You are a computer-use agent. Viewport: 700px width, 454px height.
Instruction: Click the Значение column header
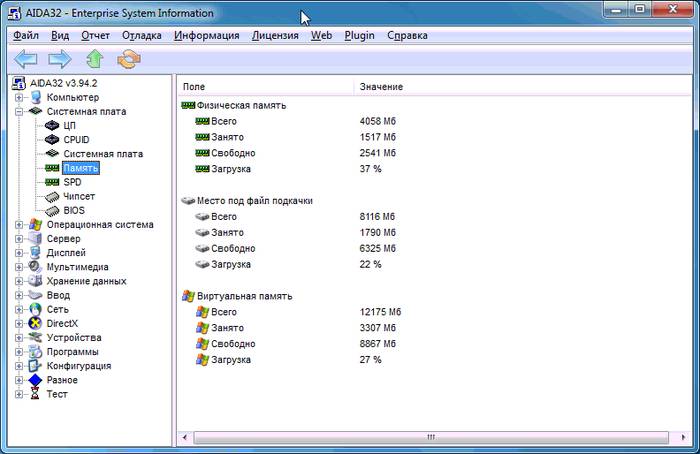click(x=381, y=87)
